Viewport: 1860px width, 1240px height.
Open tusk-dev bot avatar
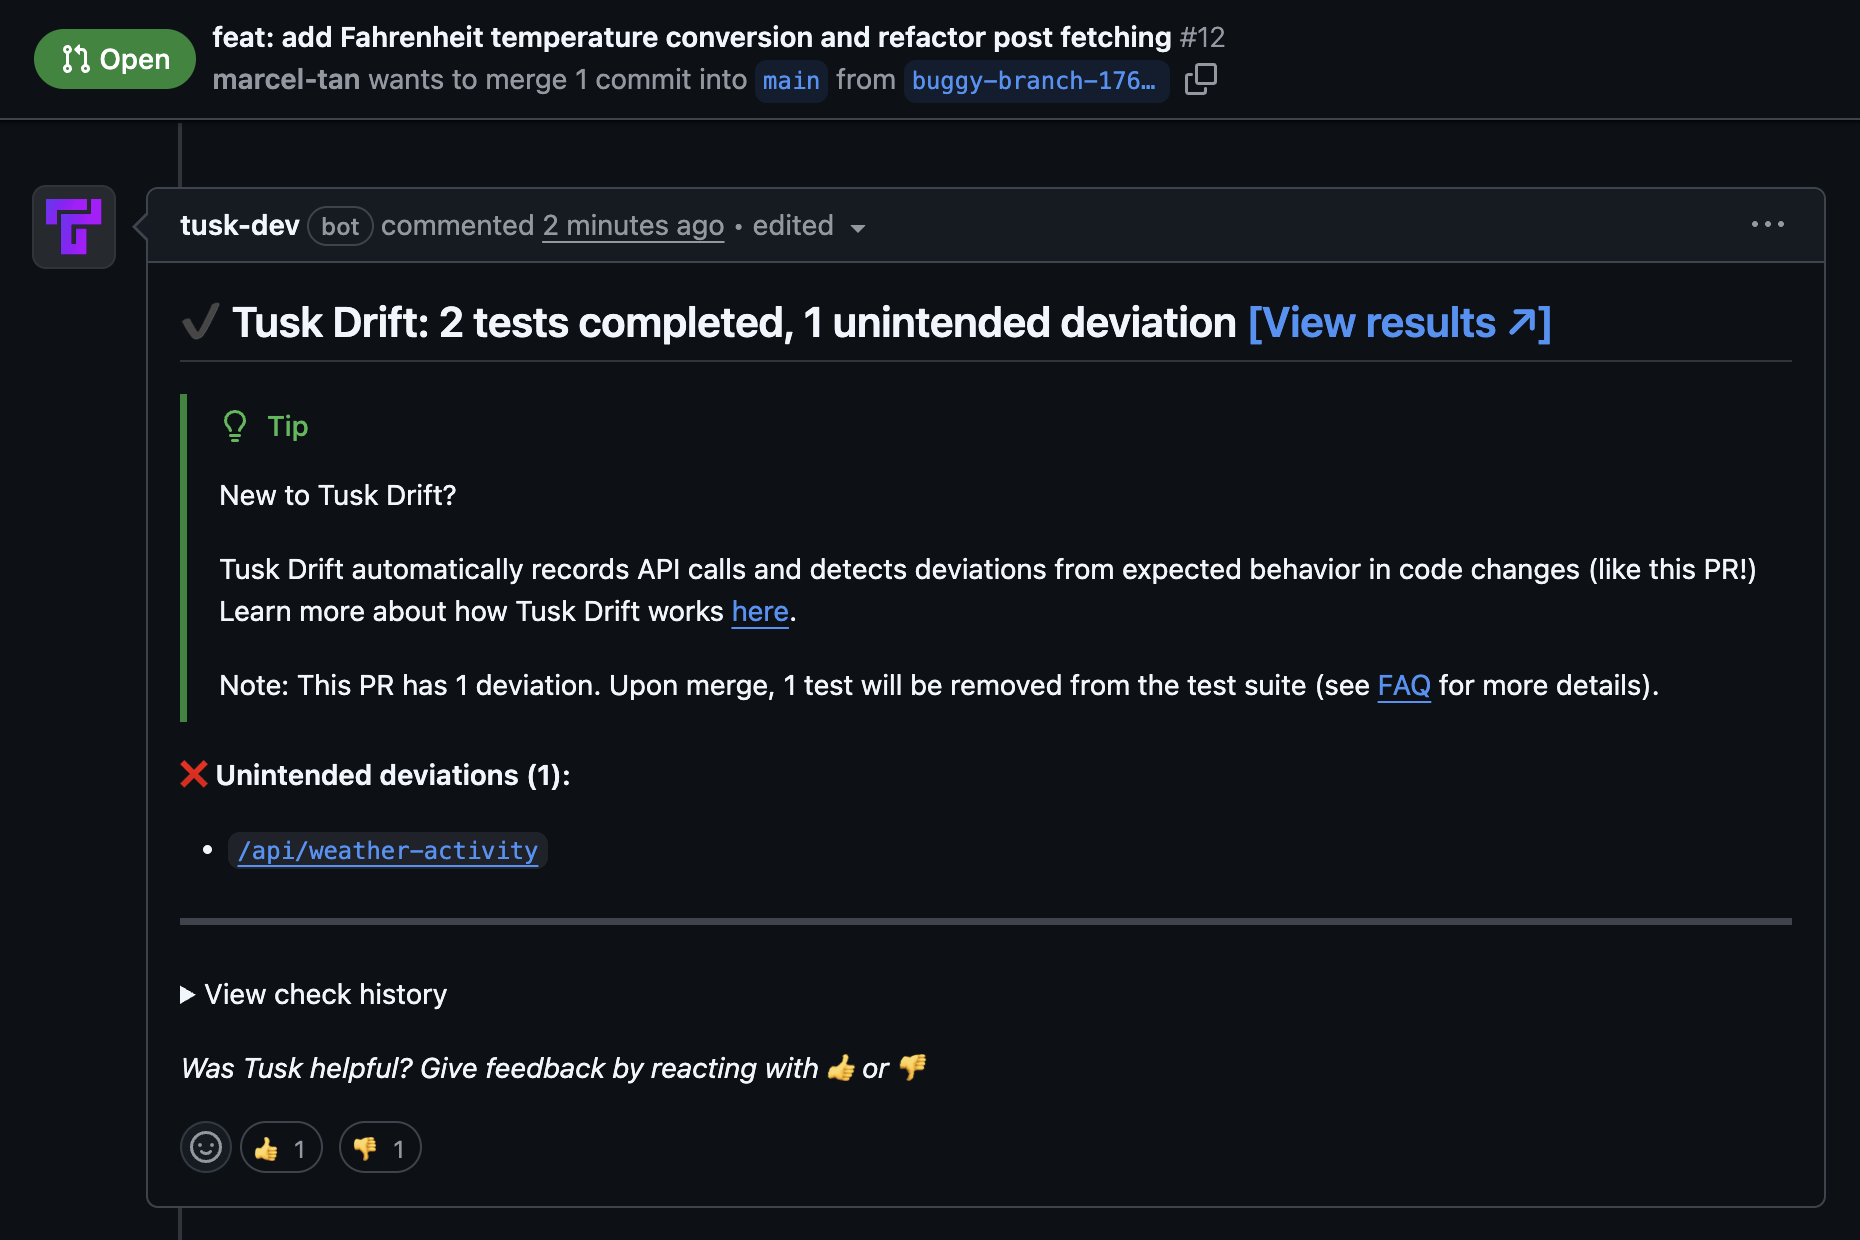73,226
